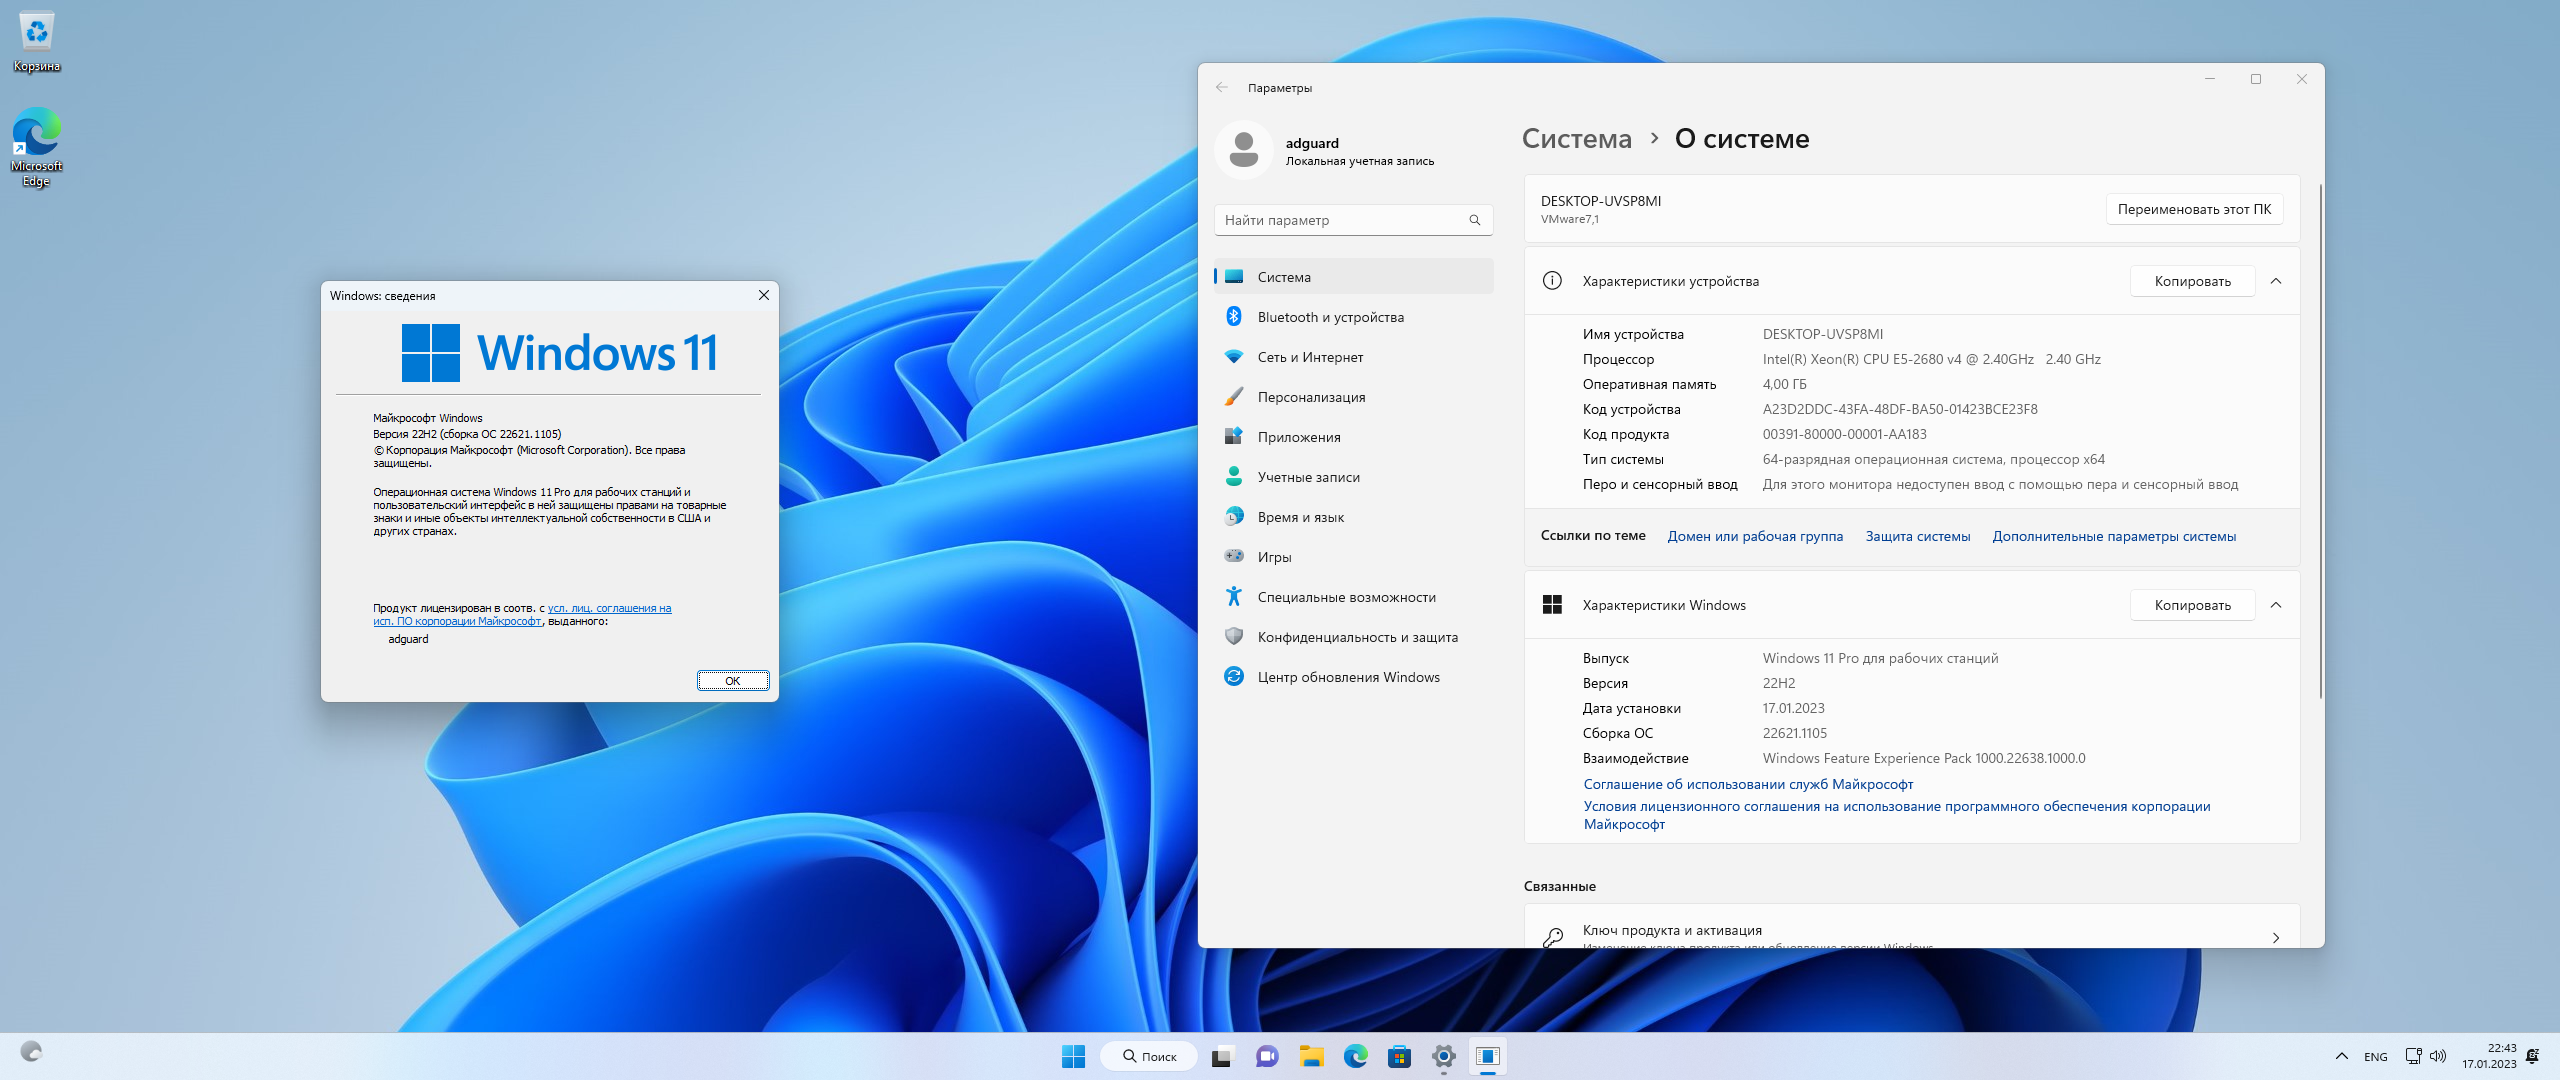Screen dimensions: 2560x1080
Task: Open Дополнительные параметры системы link
Action: point(2114,536)
